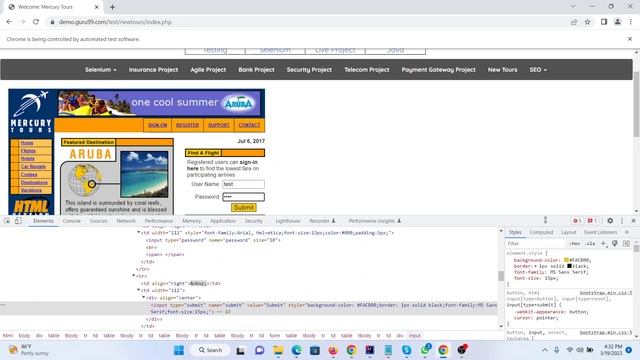This screenshot has height=360, width=640.
Task: Collapse the td width="112" node above the div
Action: (x=138, y=290)
